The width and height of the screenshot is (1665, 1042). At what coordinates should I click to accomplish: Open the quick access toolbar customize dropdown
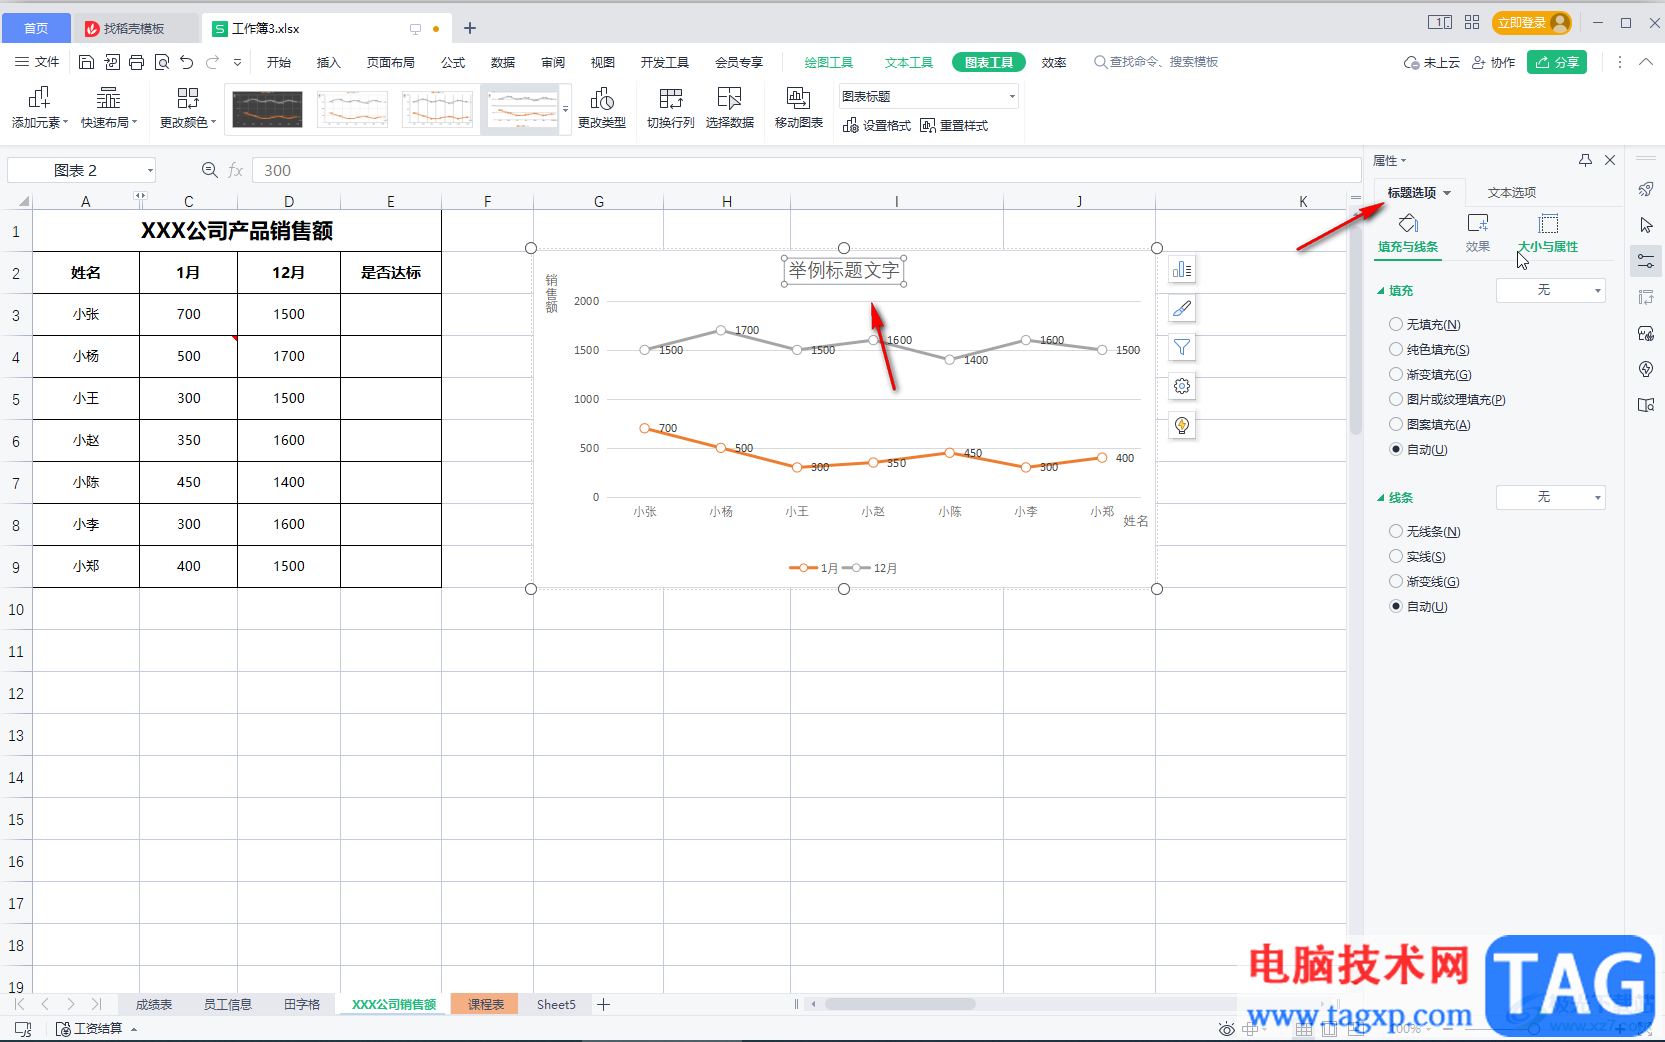pos(237,62)
